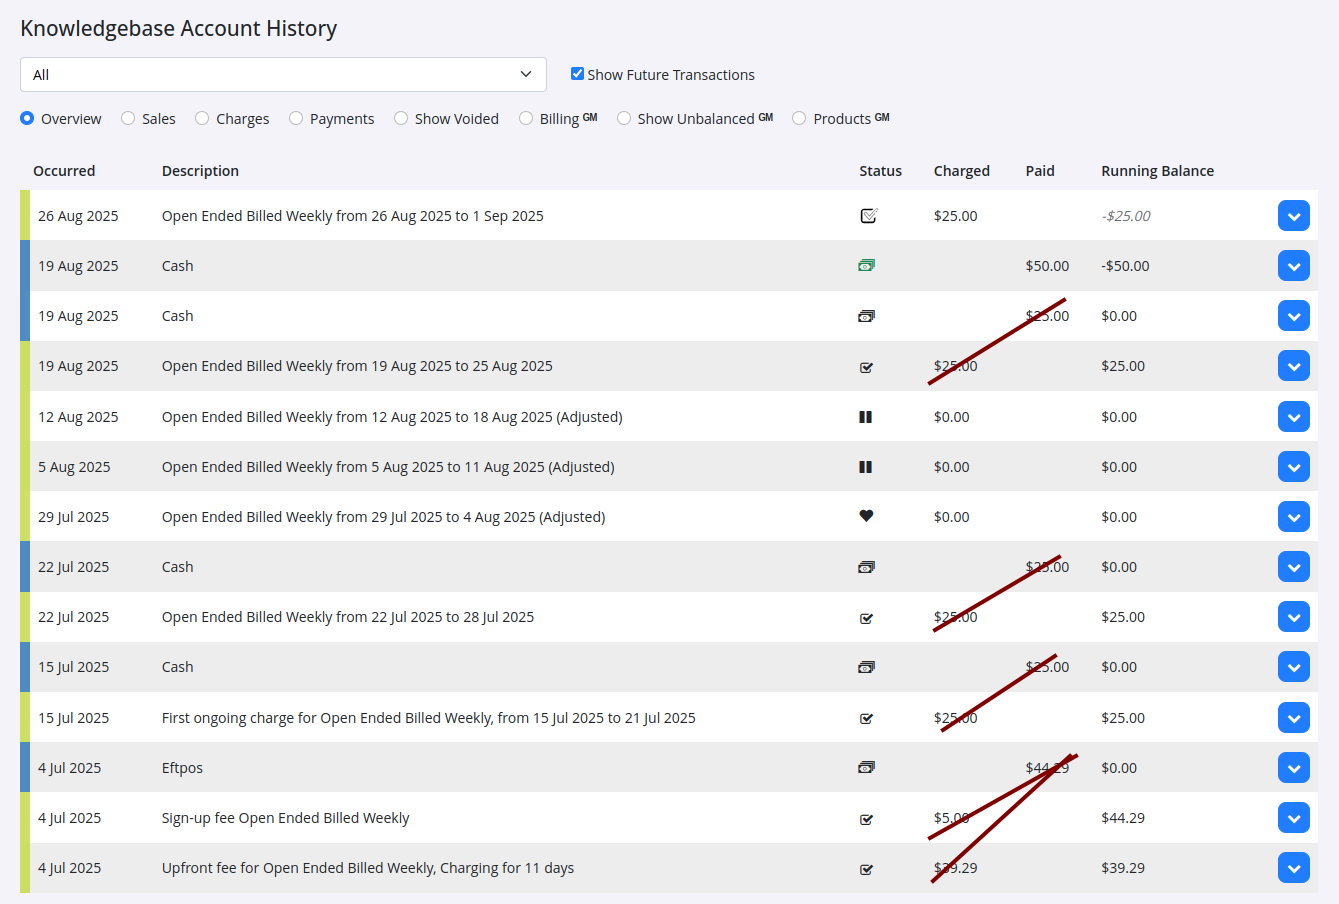Viewport: 1339px width, 904px height.
Task: Select the Overview radio button
Action: [27, 118]
